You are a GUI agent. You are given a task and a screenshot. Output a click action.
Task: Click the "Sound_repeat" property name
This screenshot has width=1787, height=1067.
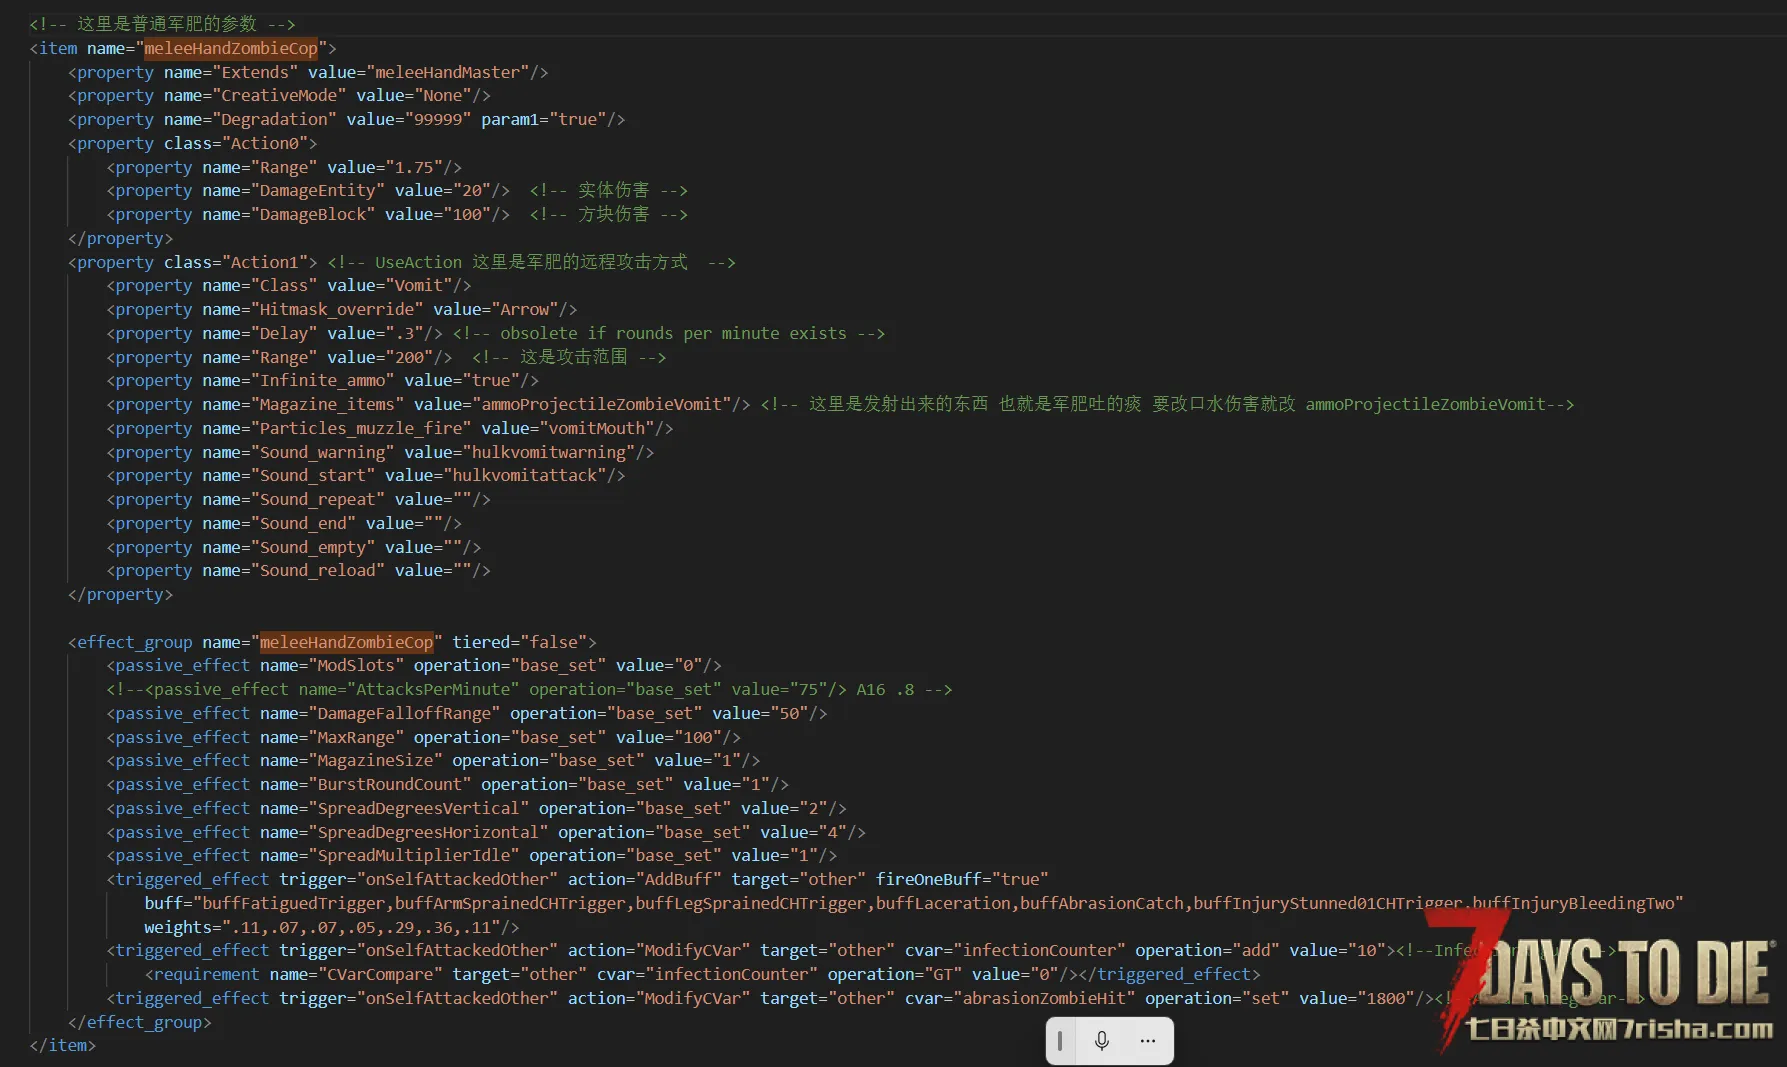click(317, 500)
